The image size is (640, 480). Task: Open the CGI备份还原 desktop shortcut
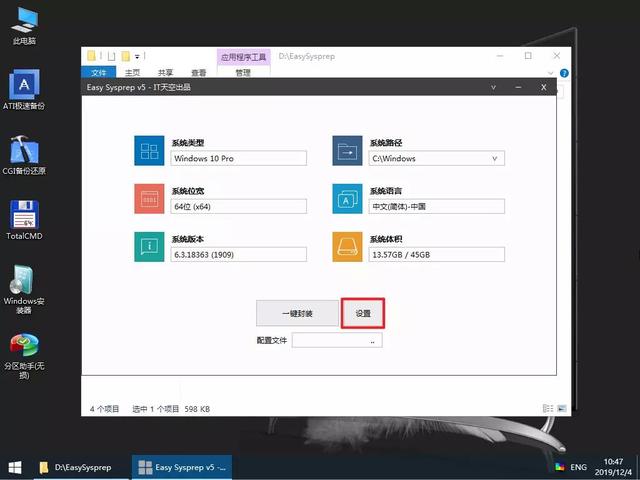[x=24, y=155]
